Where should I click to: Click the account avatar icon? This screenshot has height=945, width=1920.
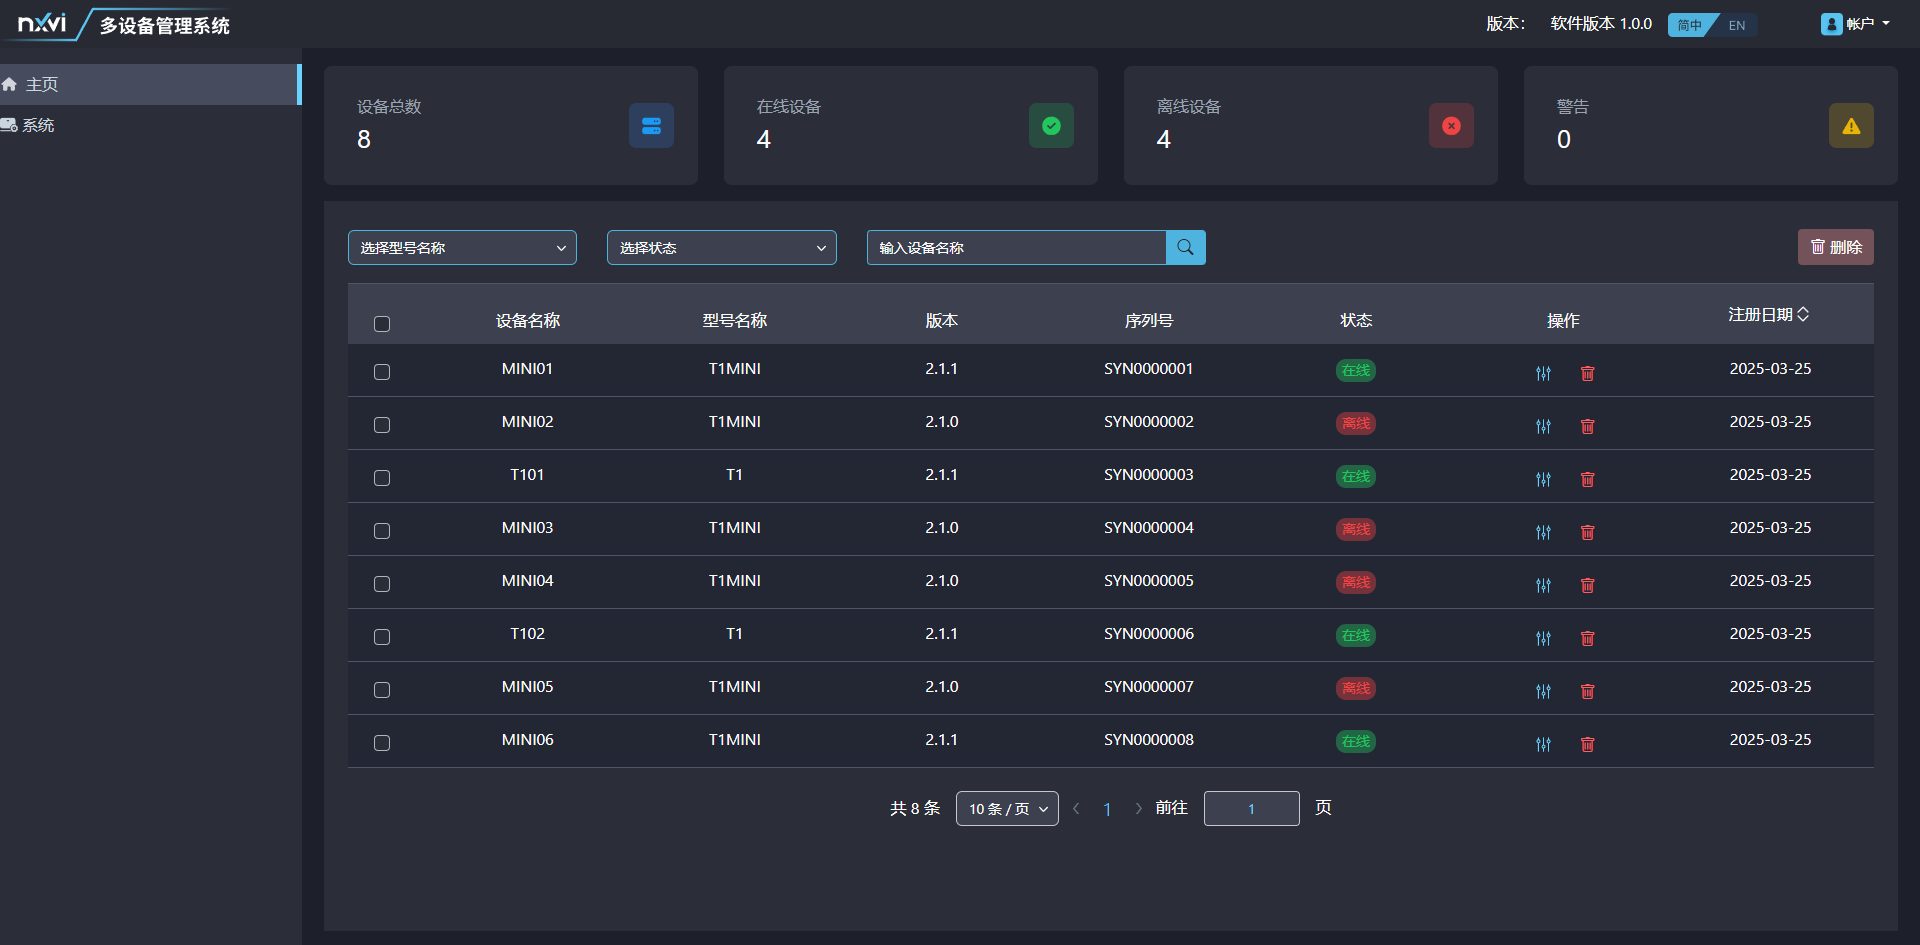(x=1831, y=24)
